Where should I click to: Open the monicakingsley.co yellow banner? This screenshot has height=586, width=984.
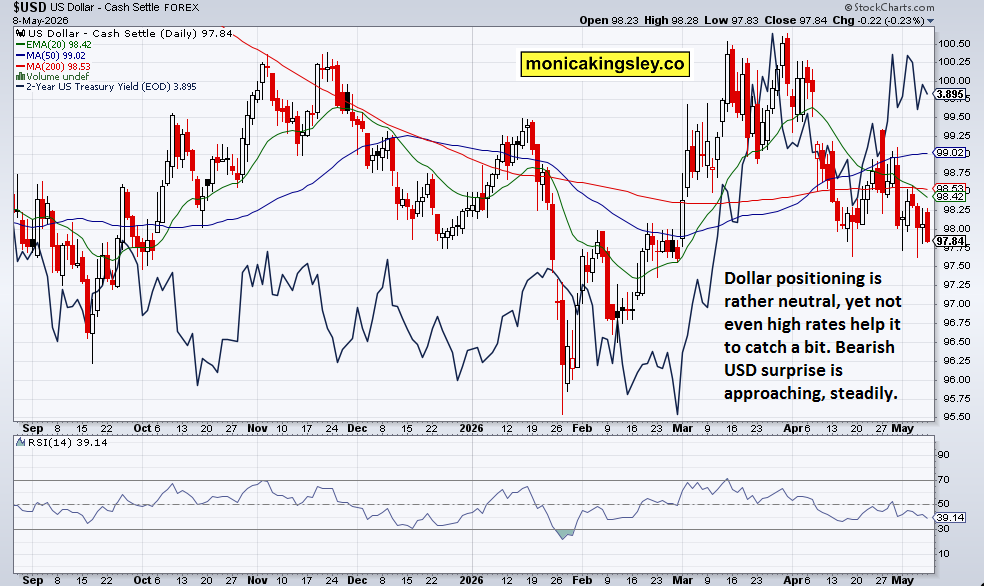point(605,64)
